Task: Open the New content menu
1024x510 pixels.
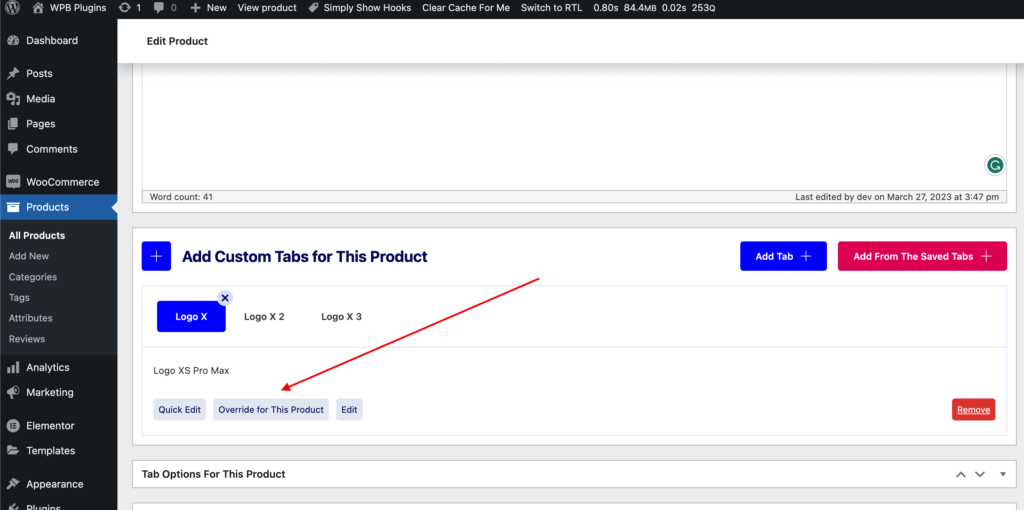Action: tap(208, 8)
